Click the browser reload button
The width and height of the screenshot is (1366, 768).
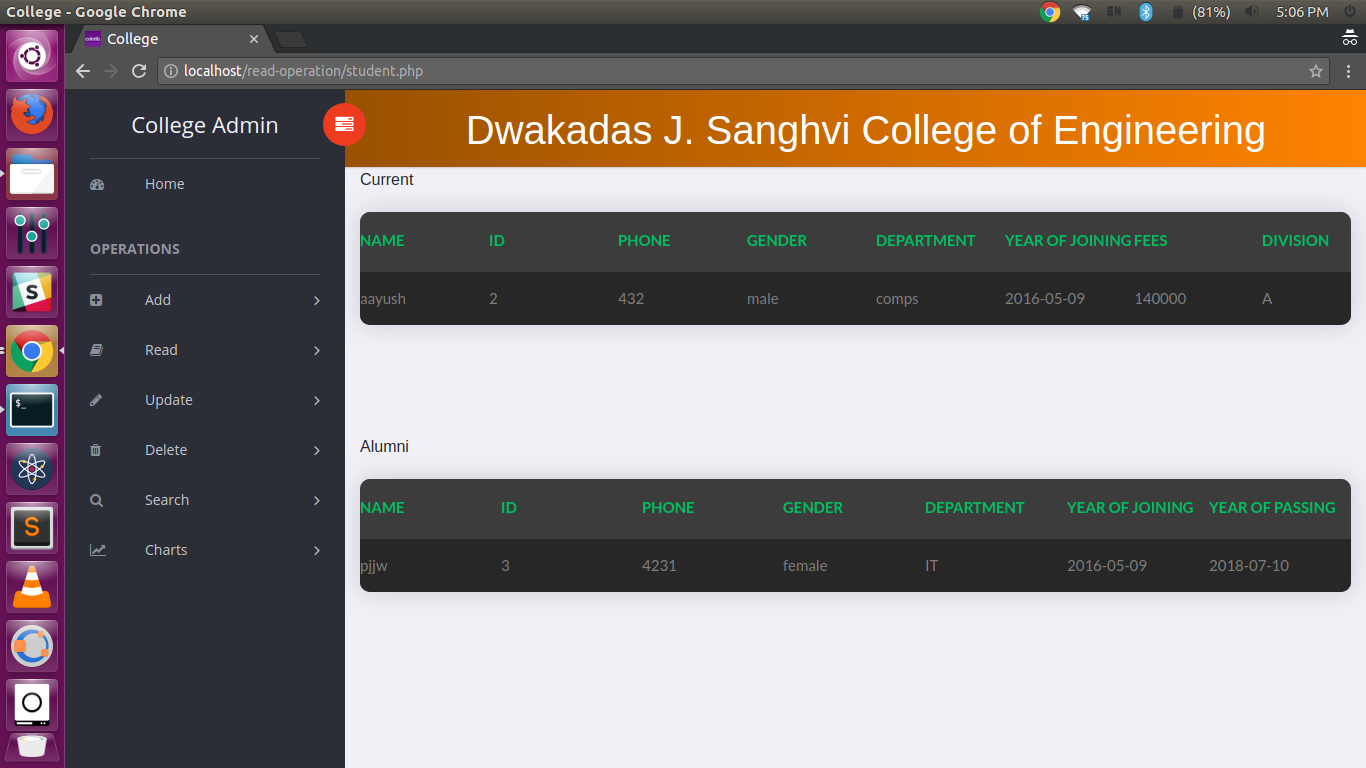pos(138,70)
